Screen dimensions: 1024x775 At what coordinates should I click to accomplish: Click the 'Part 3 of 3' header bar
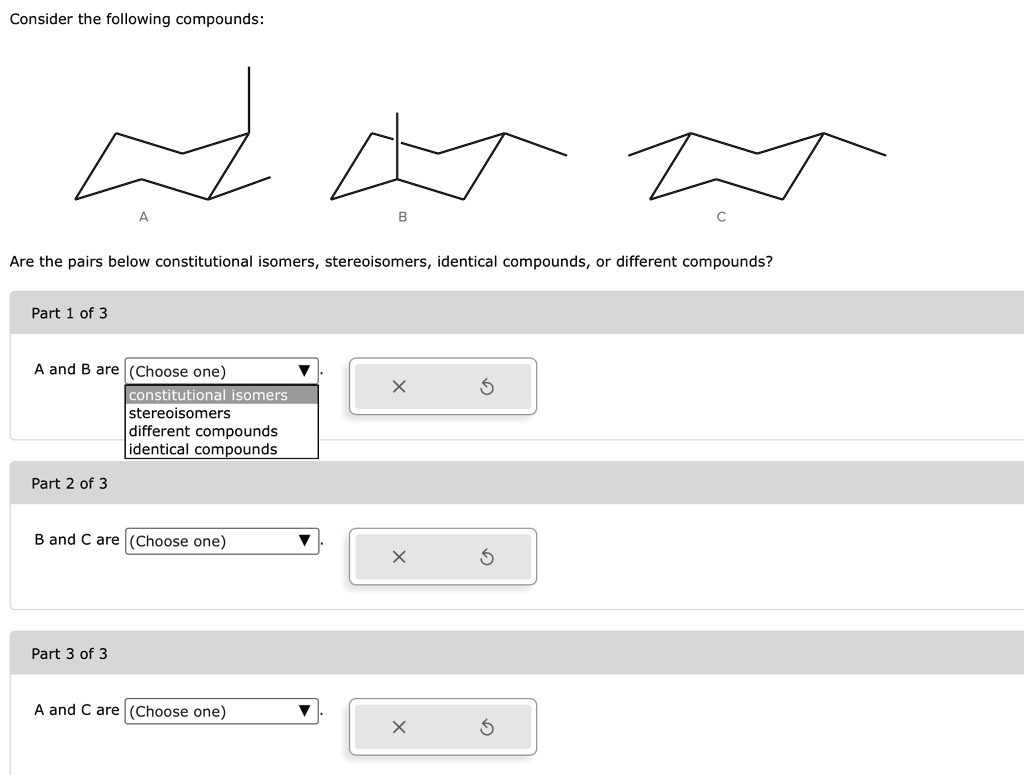click(x=69, y=652)
